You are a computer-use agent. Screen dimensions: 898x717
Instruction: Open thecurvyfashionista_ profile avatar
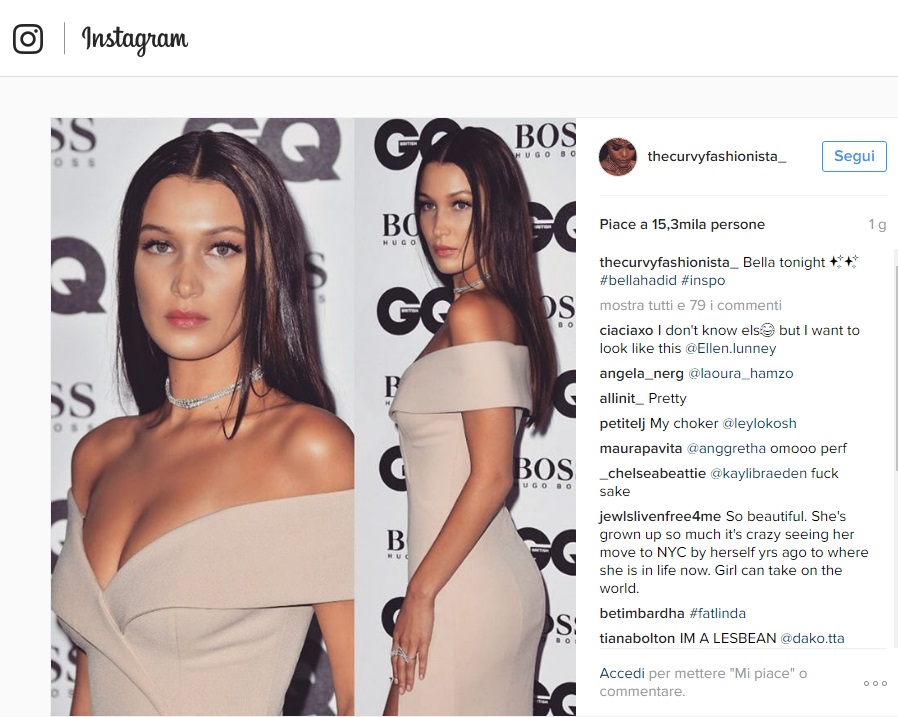click(618, 156)
